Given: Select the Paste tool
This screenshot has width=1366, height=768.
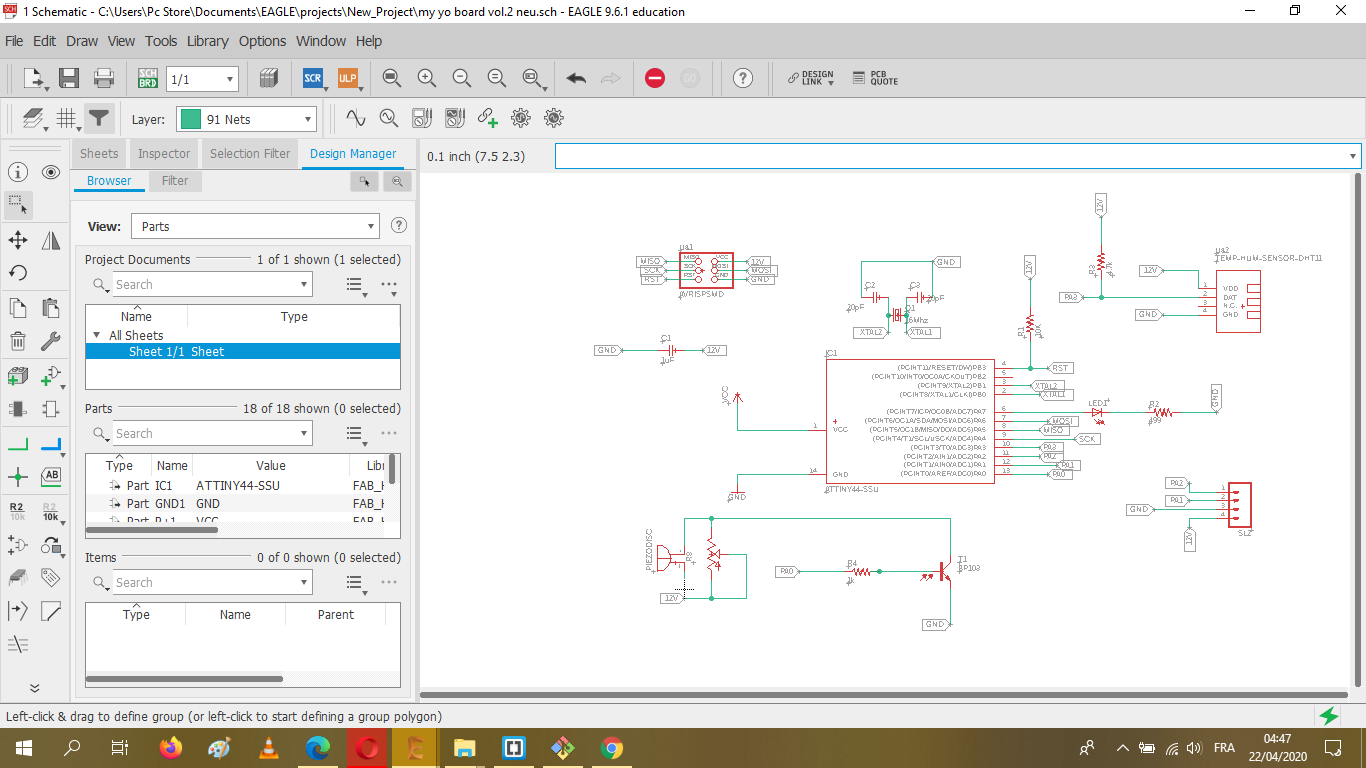Looking at the screenshot, I should click(51, 308).
